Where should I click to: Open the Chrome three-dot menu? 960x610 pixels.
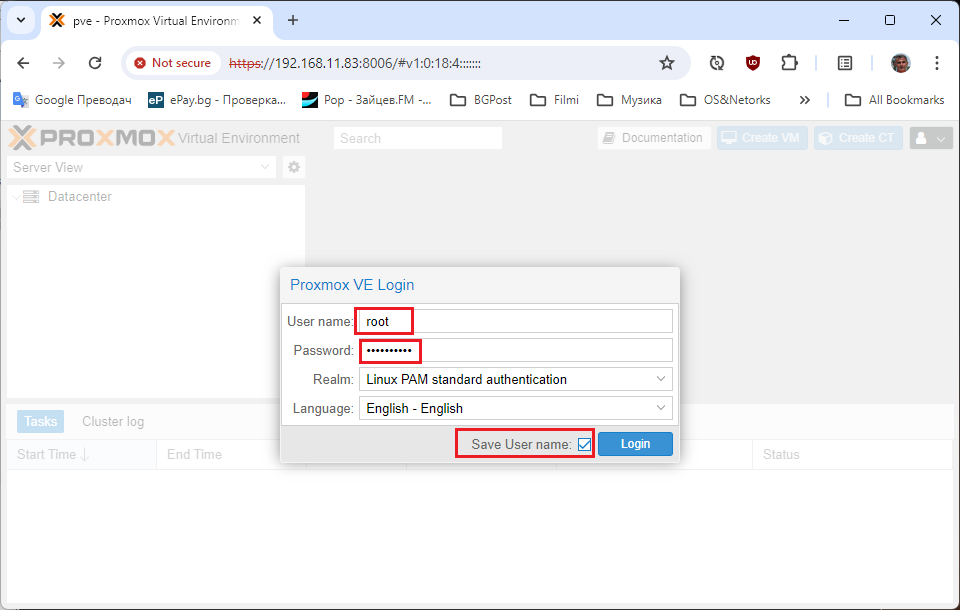[937, 63]
